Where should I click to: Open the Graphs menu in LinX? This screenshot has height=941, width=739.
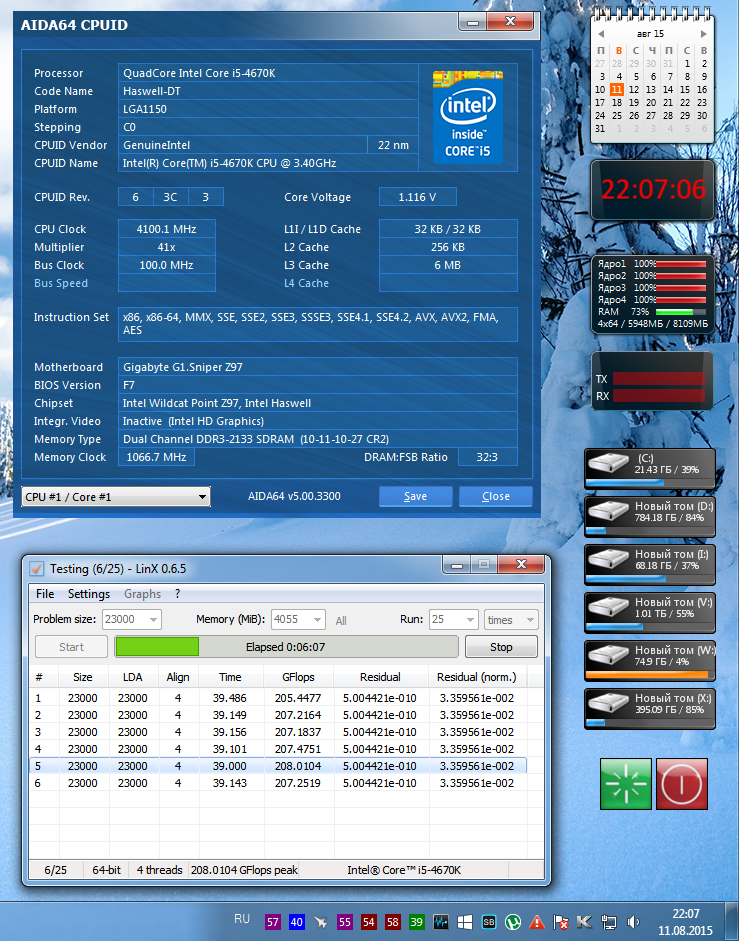click(x=142, y=594)
